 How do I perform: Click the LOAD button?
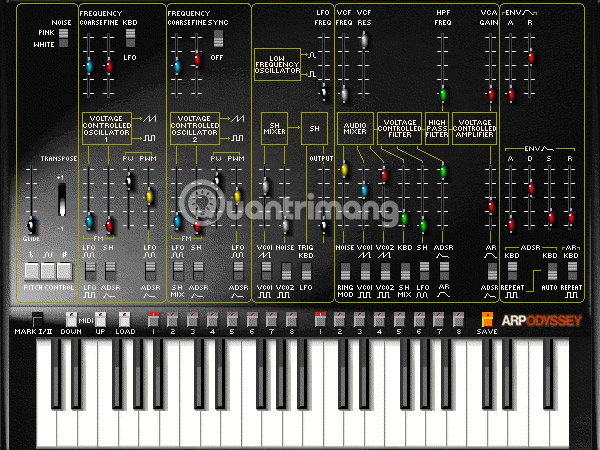(124, 319)
